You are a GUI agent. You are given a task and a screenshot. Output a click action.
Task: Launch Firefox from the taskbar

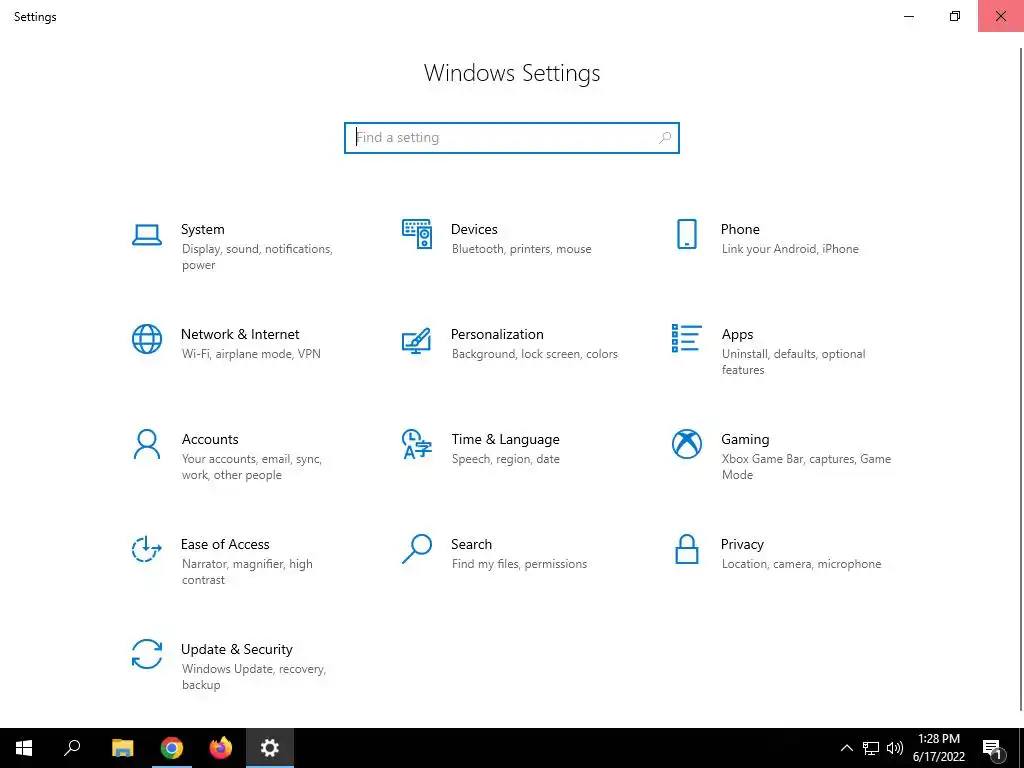[x=221, y=748]
